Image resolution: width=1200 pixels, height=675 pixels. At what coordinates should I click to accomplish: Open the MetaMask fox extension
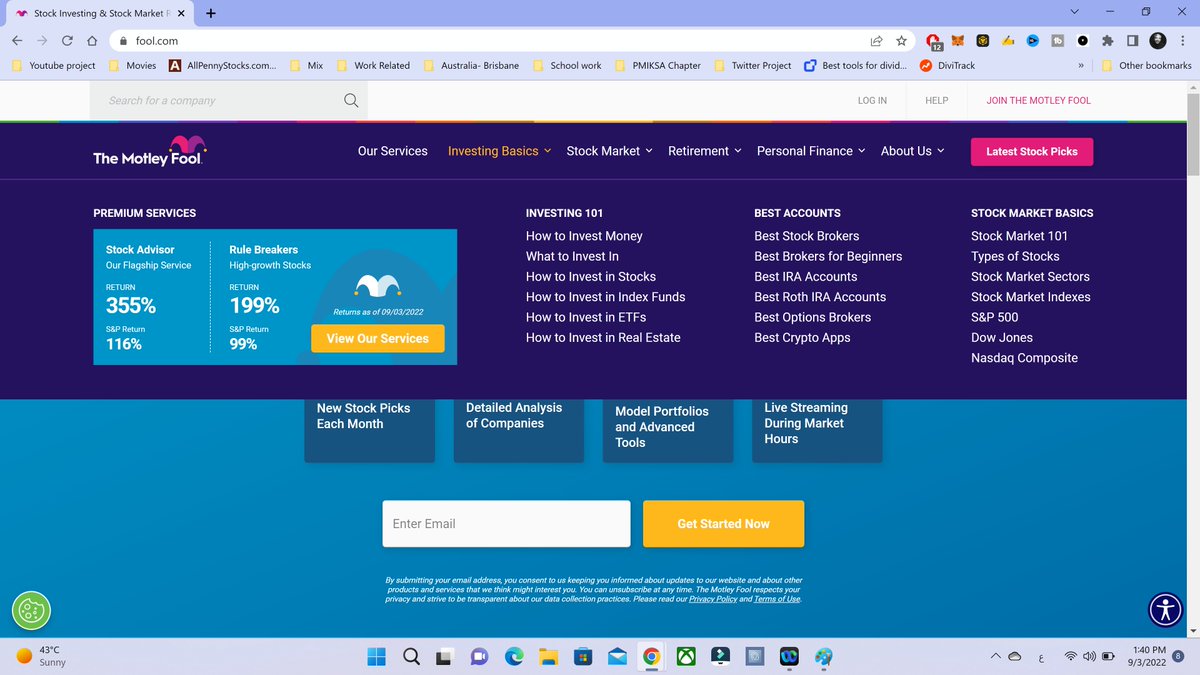[958, 41]
